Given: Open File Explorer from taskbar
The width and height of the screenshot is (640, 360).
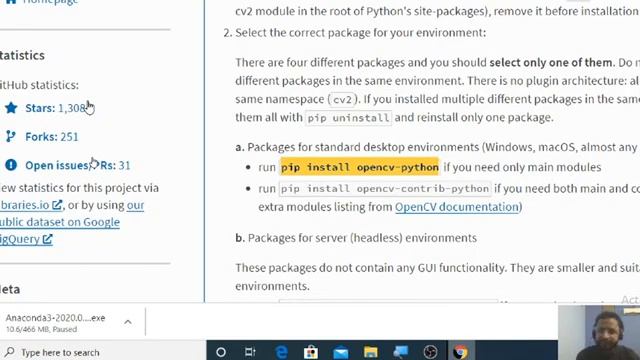Looking at the screenshot, I should click(371, 352).
